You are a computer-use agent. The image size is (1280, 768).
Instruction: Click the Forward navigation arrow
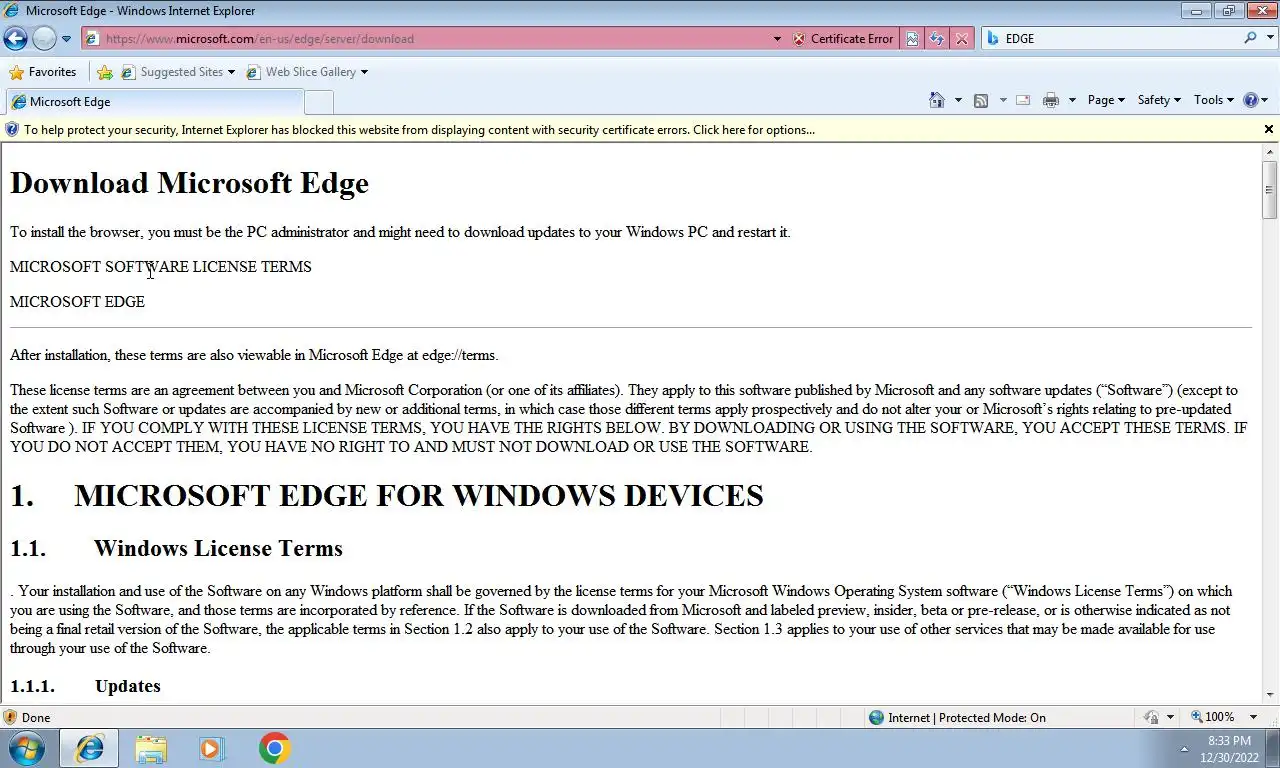point(44,39)
